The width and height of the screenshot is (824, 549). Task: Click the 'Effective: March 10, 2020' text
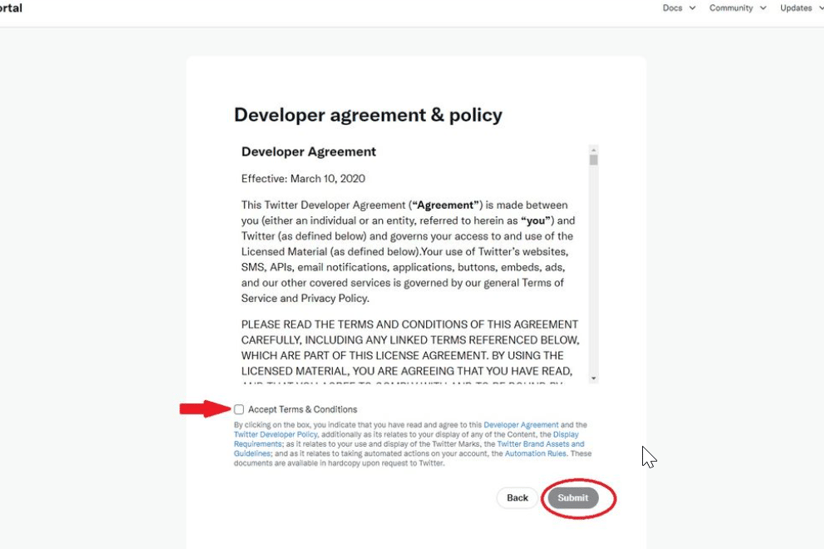pyautogui.click(x=303, y=179)
